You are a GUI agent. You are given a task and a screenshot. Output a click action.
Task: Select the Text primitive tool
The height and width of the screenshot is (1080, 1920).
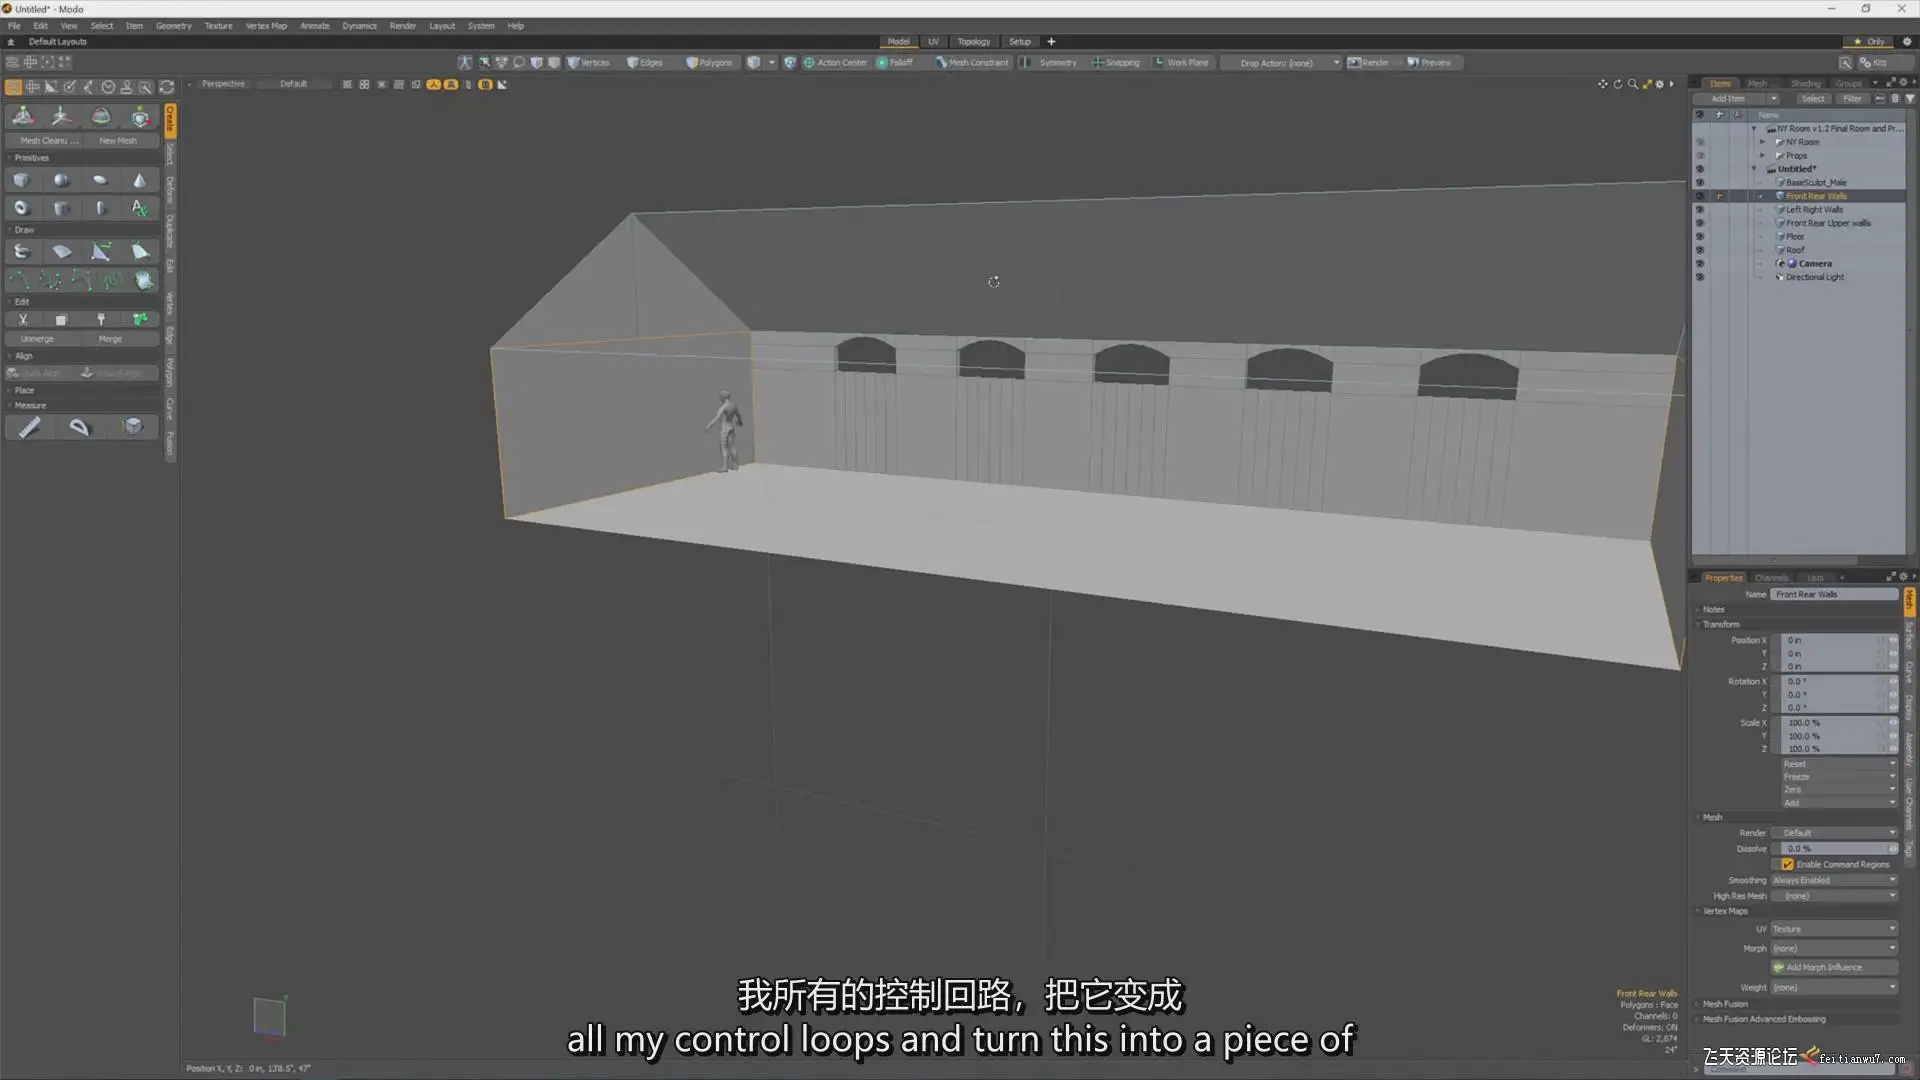139,208
